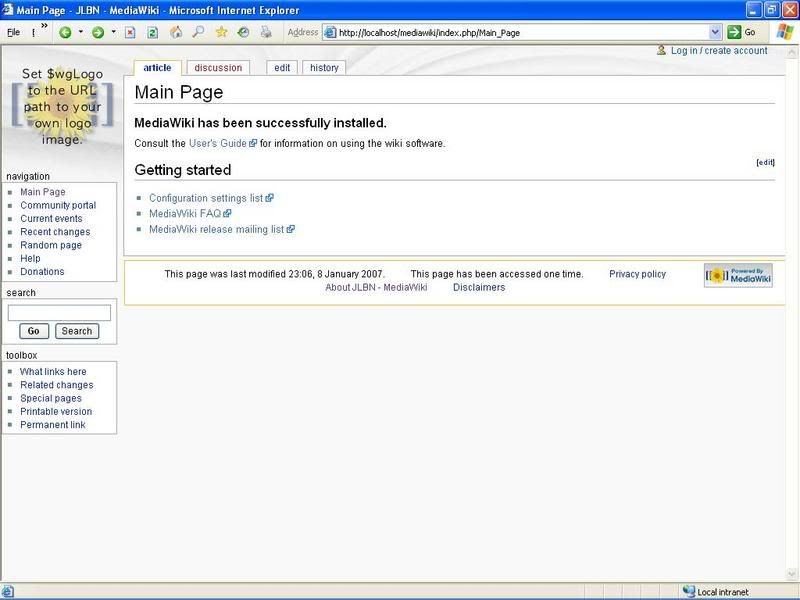Open Favorites star

pos(221,32)
